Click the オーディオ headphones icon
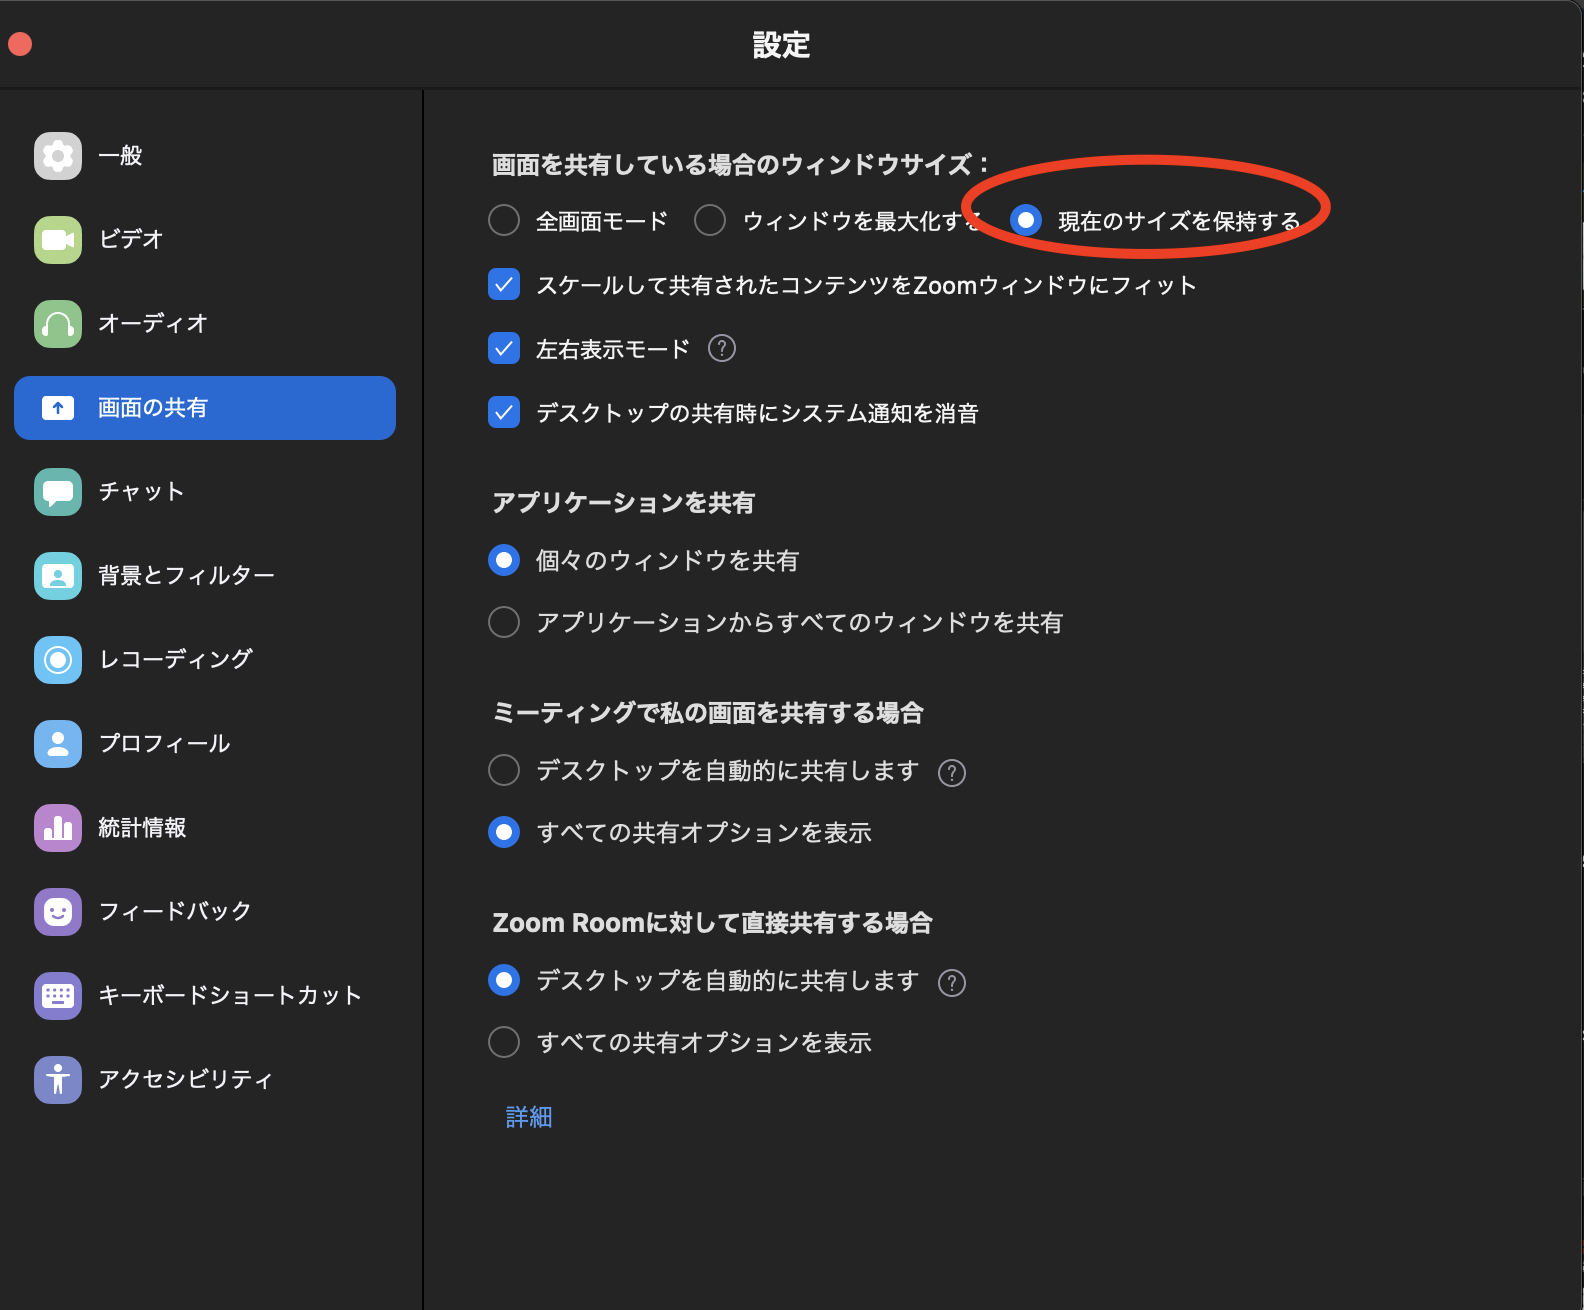1584x1310 pixels. 58,324
